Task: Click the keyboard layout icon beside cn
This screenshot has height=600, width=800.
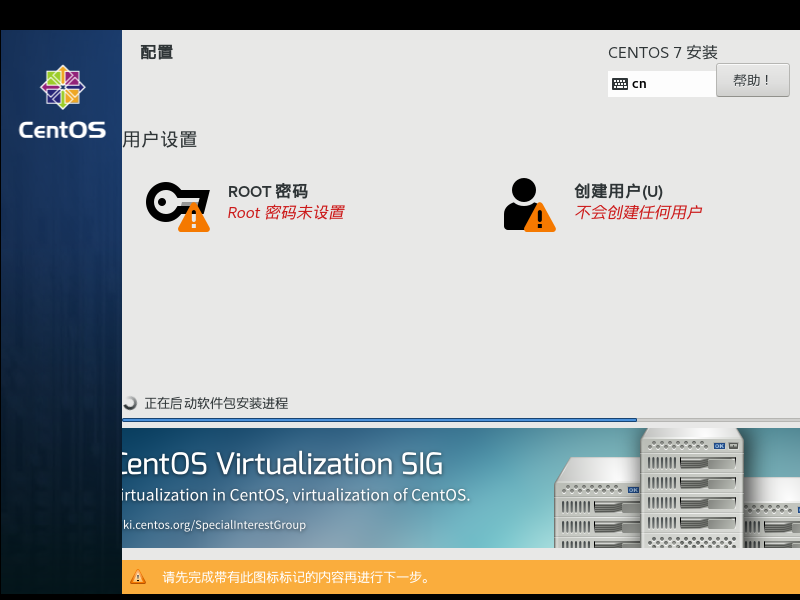Action: click(620, 84)
